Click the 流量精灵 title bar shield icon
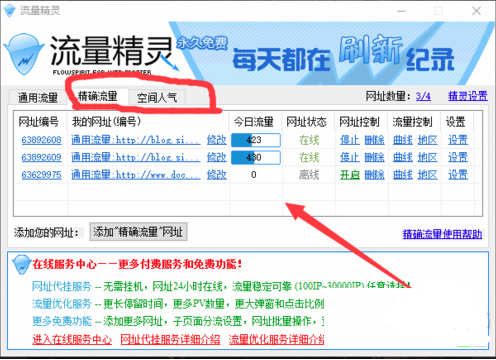 tap(10, 11)
